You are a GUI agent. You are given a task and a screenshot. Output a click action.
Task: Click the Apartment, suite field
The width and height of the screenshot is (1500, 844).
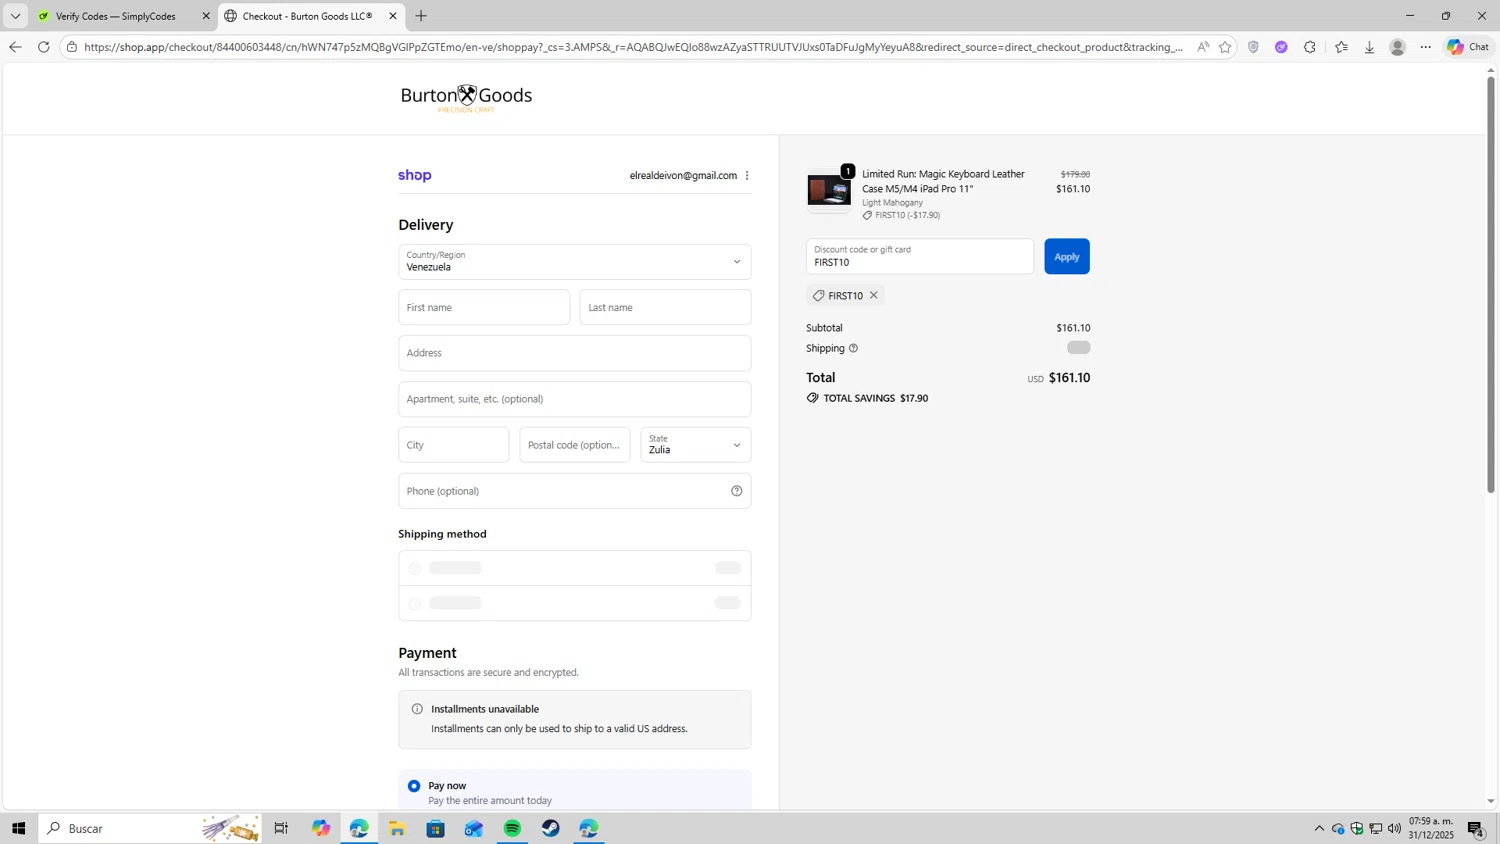point(575,399)
